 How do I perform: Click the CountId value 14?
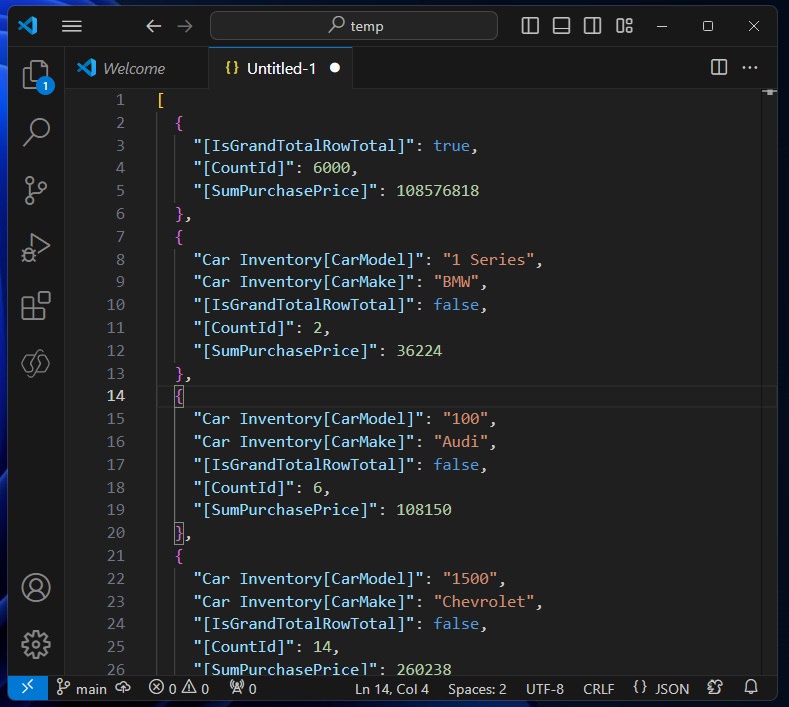[322, 647]
